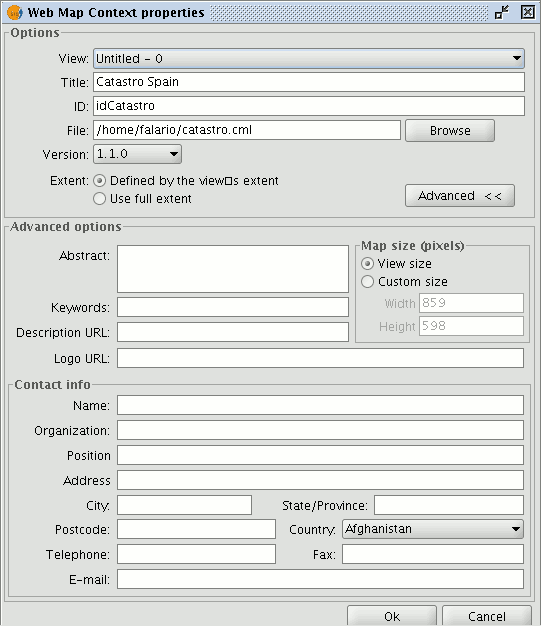This screenshot has width=541, height=626.
Task: Click the restore window icon in title bar
Action: (501, 12)
